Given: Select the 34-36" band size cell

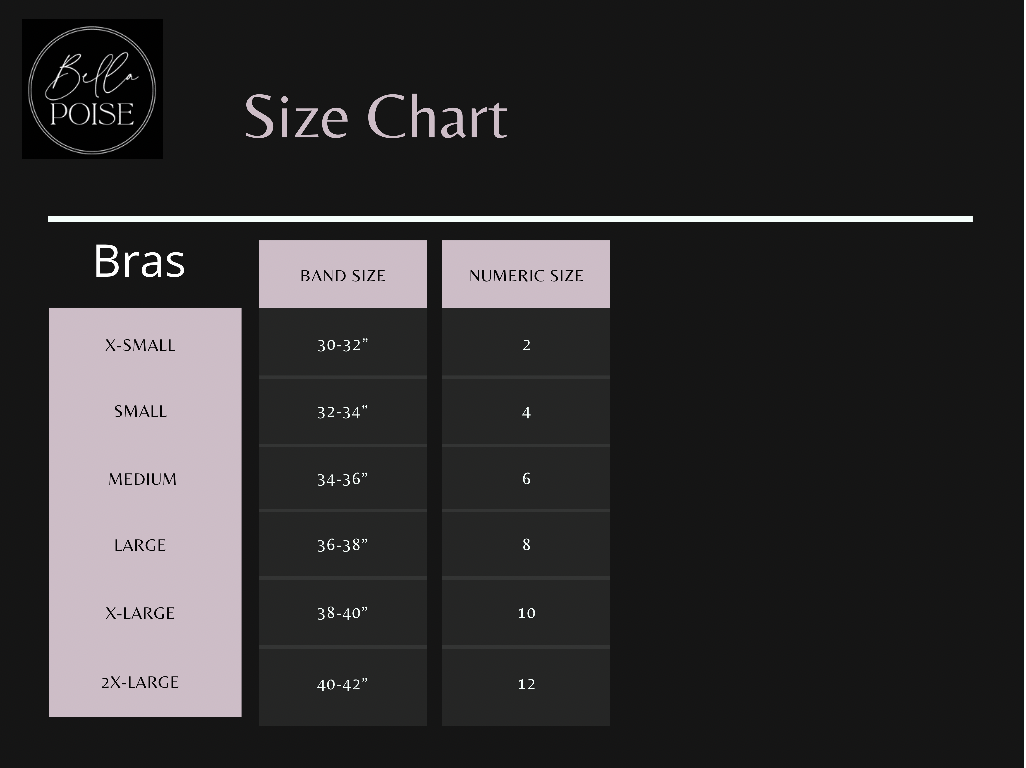Looking at the screenshot, I should point(342,479).
